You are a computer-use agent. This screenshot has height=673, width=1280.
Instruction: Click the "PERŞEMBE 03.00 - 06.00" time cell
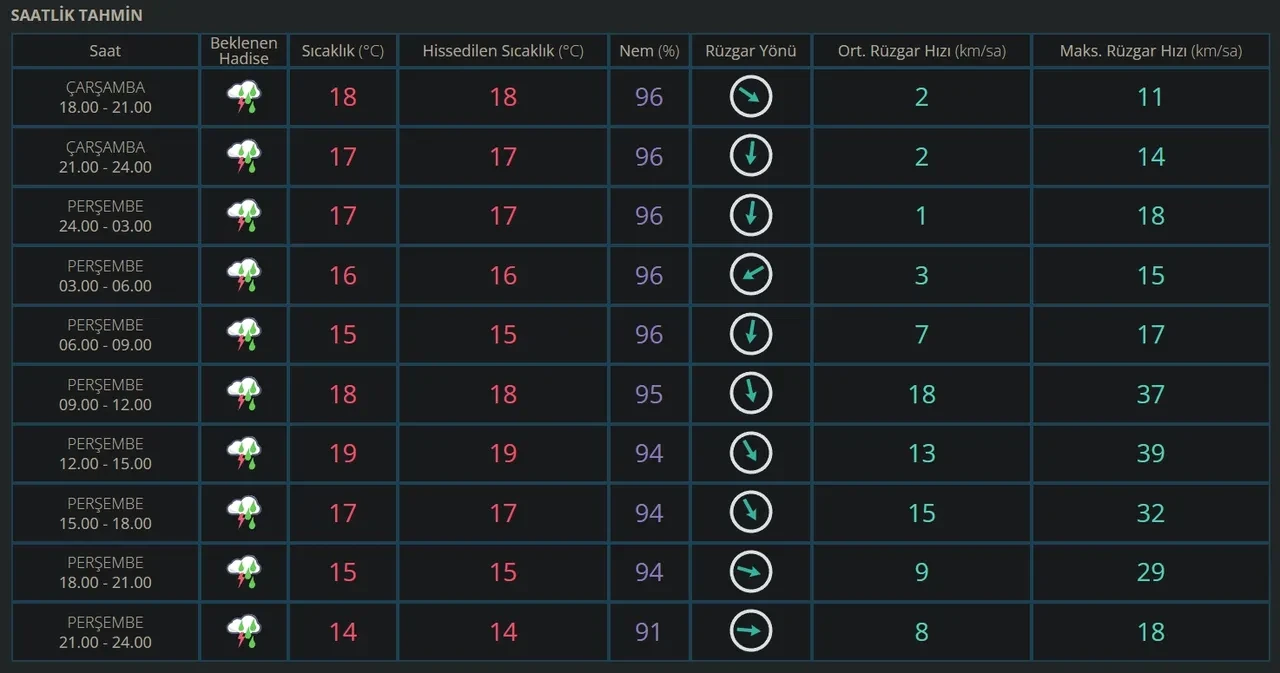(x=105, y=275)
